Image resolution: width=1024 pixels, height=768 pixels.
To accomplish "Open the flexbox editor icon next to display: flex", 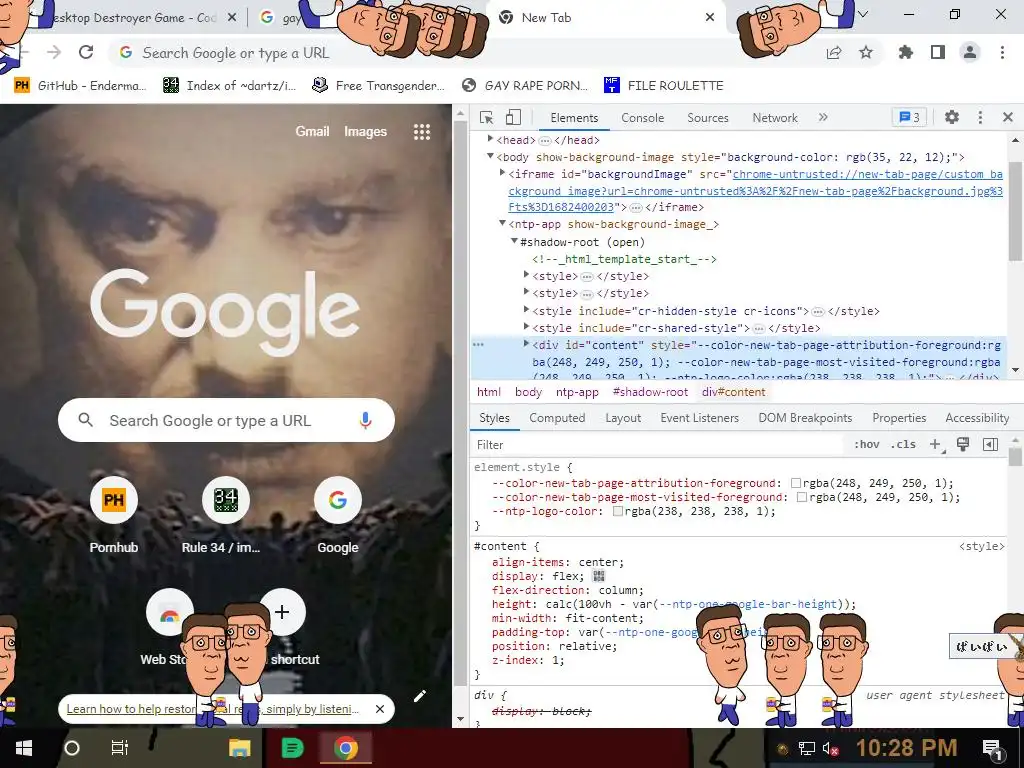I will [x=598, y=576].
